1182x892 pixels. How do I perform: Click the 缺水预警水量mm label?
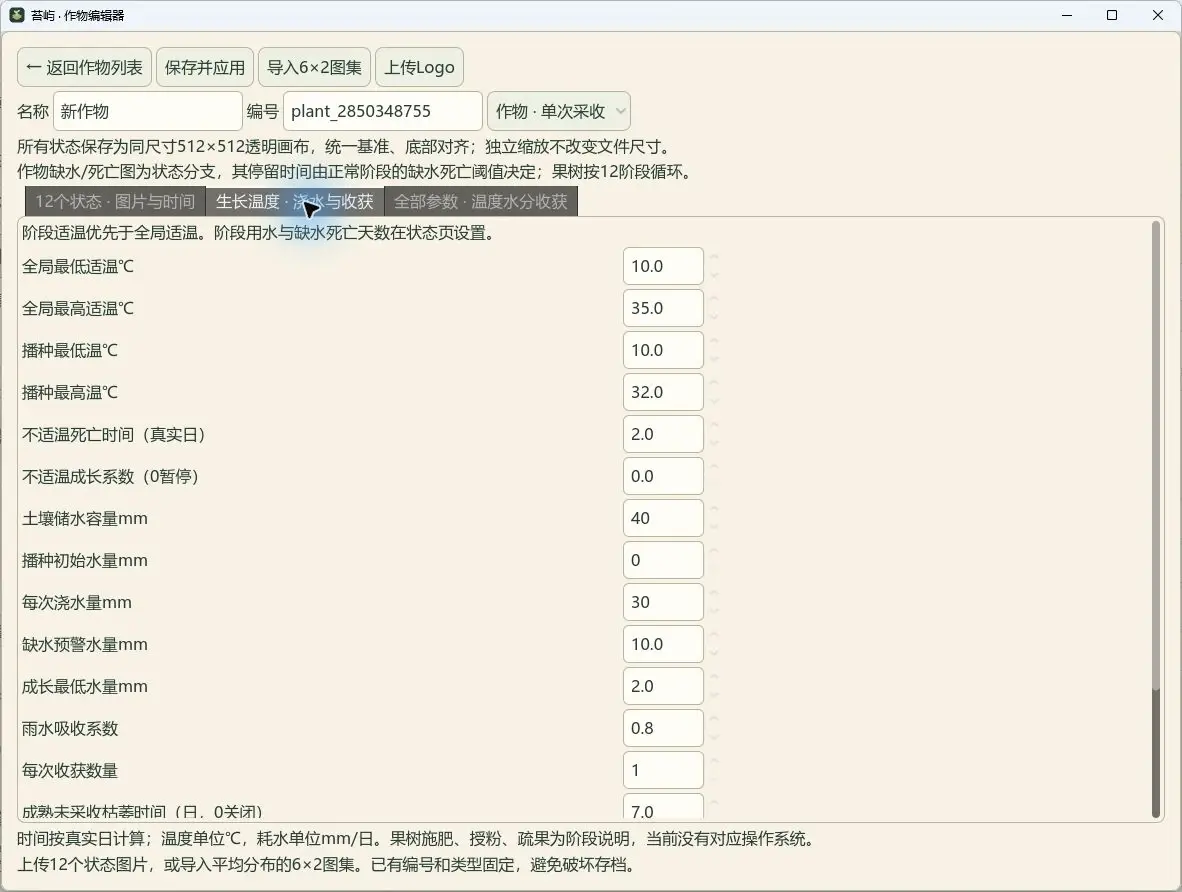(x=84, y=645)
